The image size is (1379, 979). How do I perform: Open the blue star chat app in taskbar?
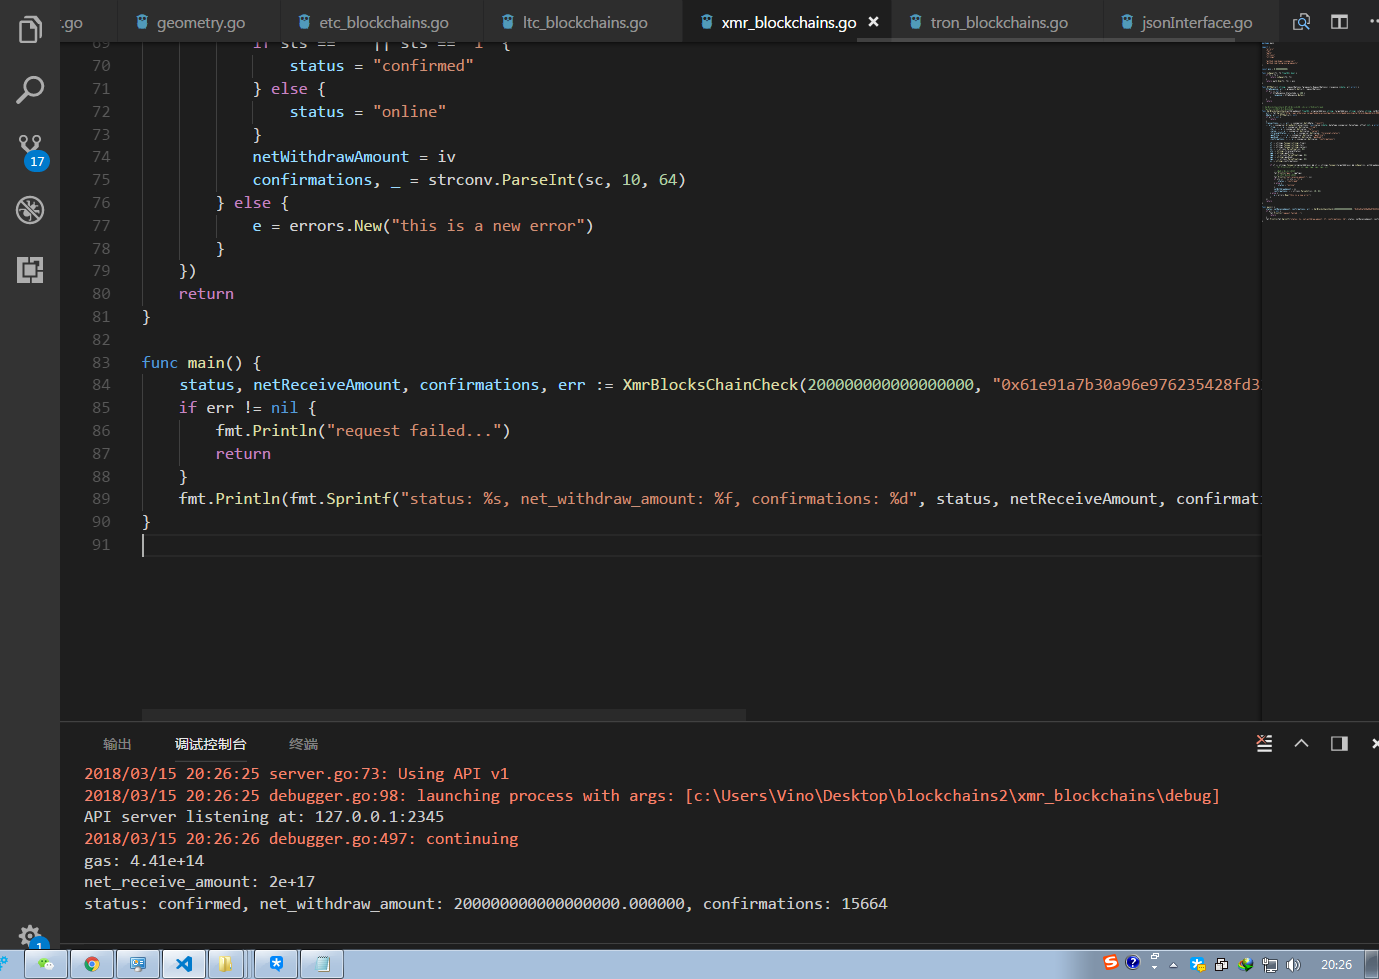point(276,964)
